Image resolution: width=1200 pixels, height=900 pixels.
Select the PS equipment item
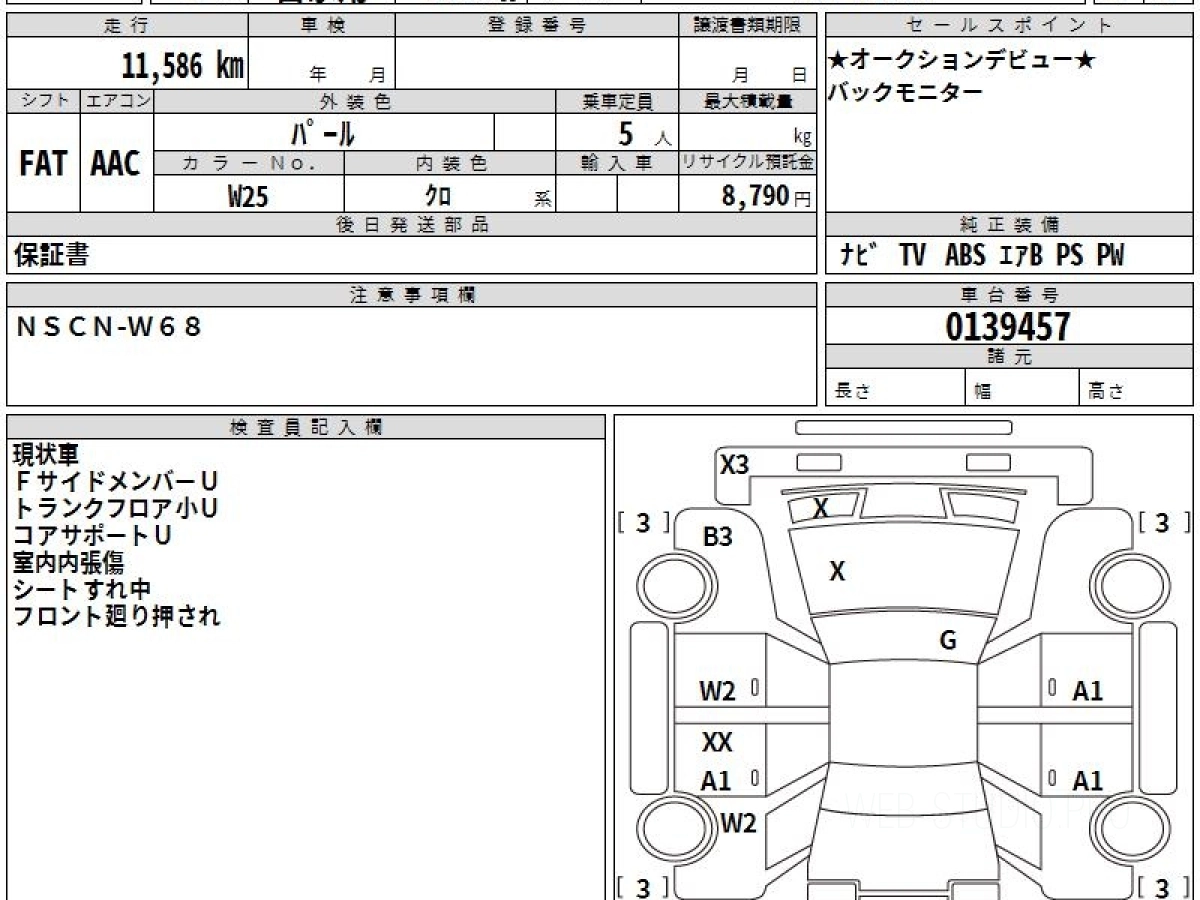pyautogui.click(x=1070, y=255)
